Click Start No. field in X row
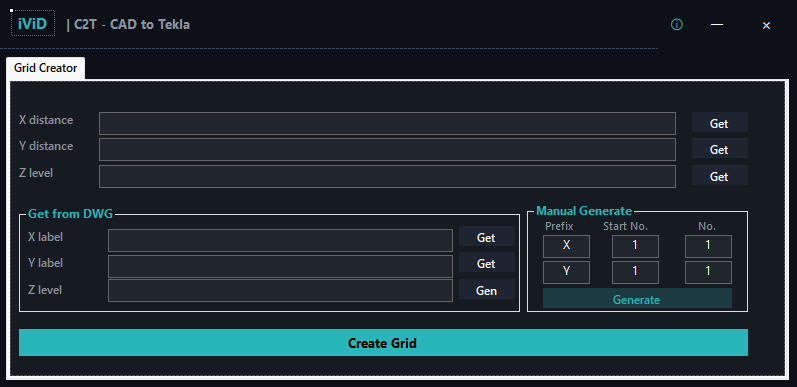This screenshot has height=387, width=797. [x=635, y=246]
